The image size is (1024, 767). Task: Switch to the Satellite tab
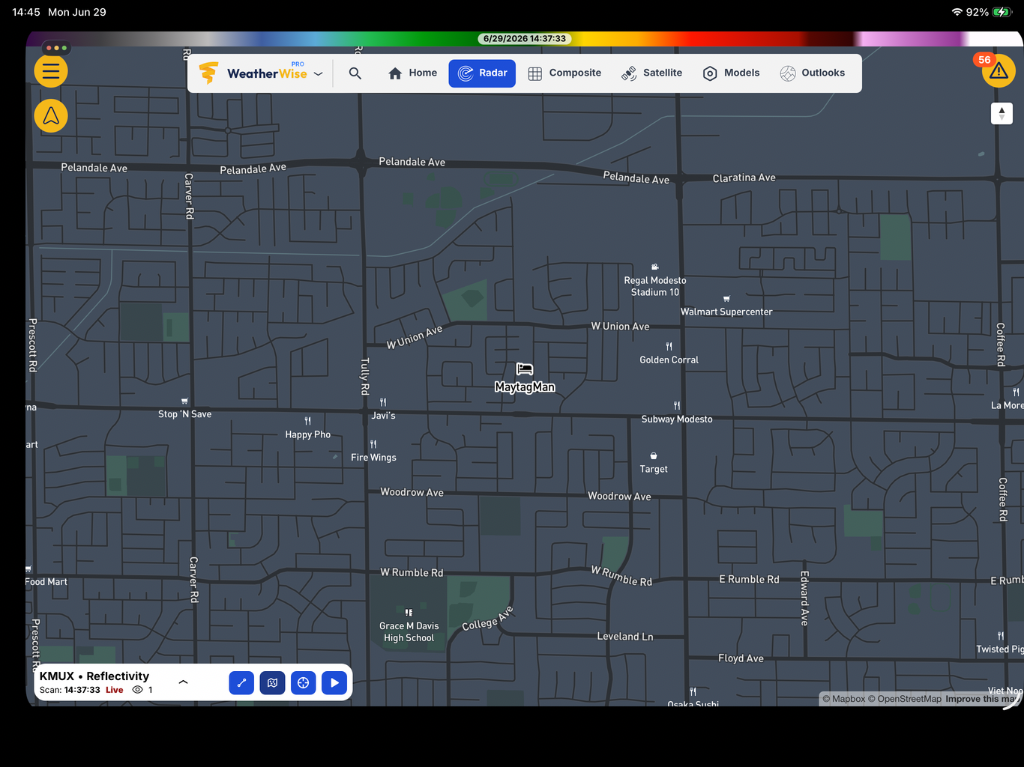[652, 73]
